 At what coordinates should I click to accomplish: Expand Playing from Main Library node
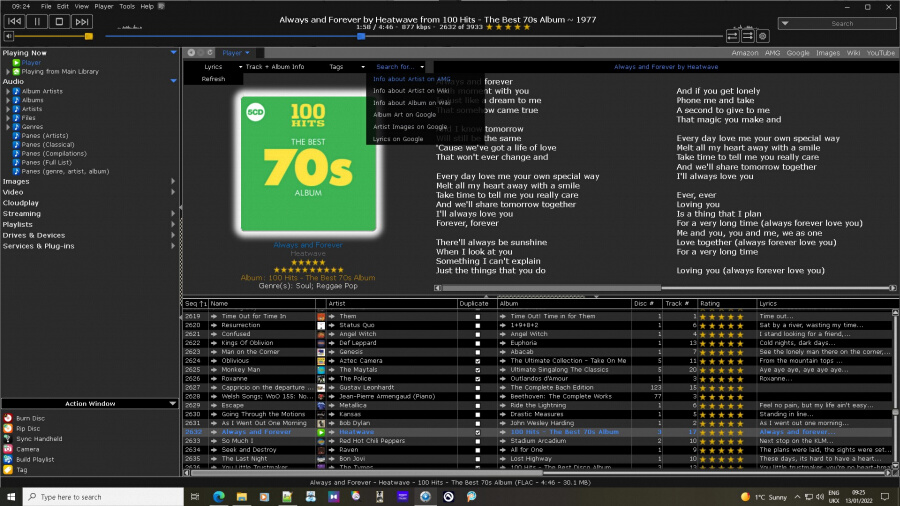click(8, 72)
